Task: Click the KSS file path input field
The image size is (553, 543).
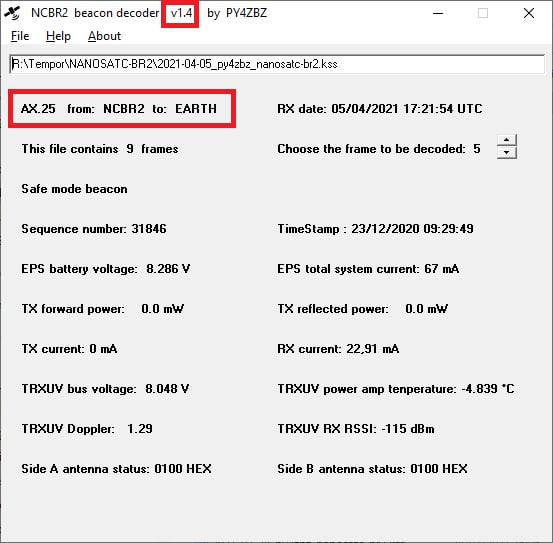Action: 277,64
